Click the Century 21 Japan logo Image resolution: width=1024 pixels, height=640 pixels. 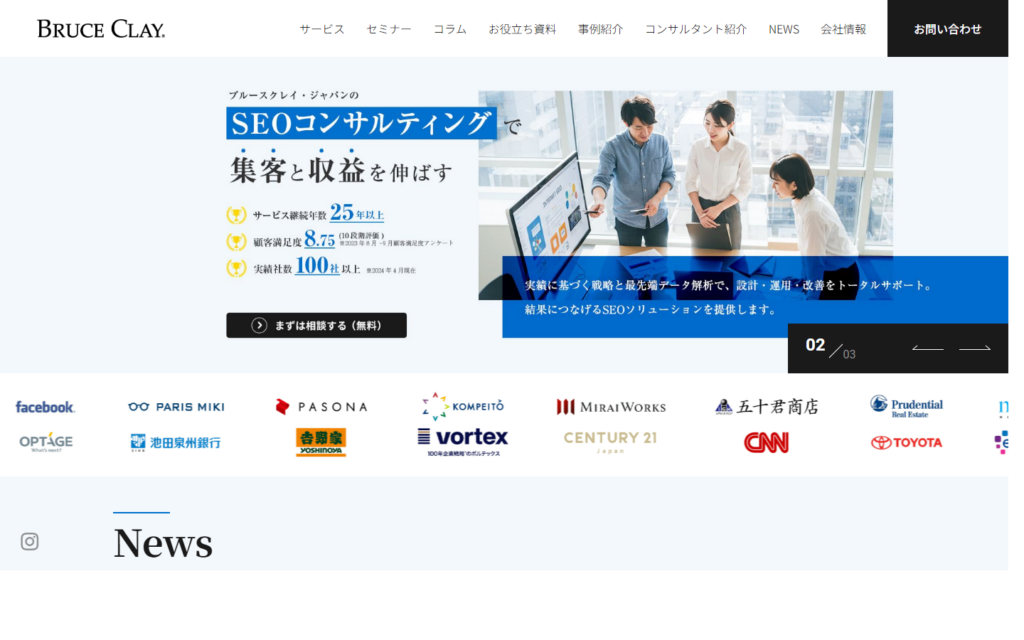(610, 441)
